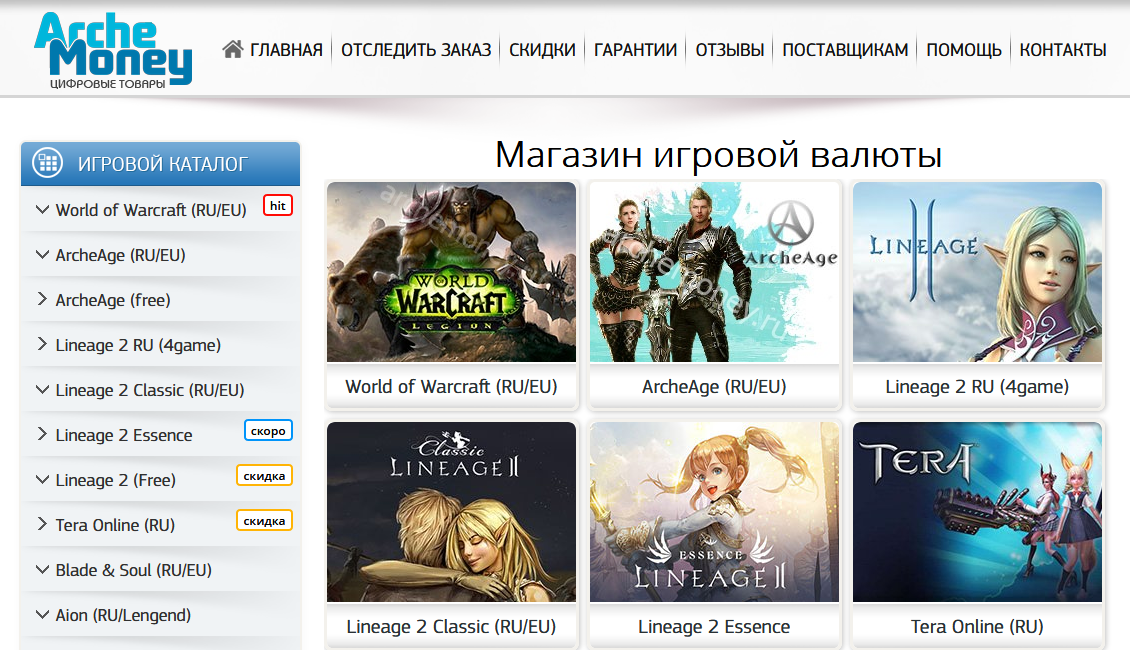Click the home icon beside ГЛАВНАЯ

tap(233, 49)
